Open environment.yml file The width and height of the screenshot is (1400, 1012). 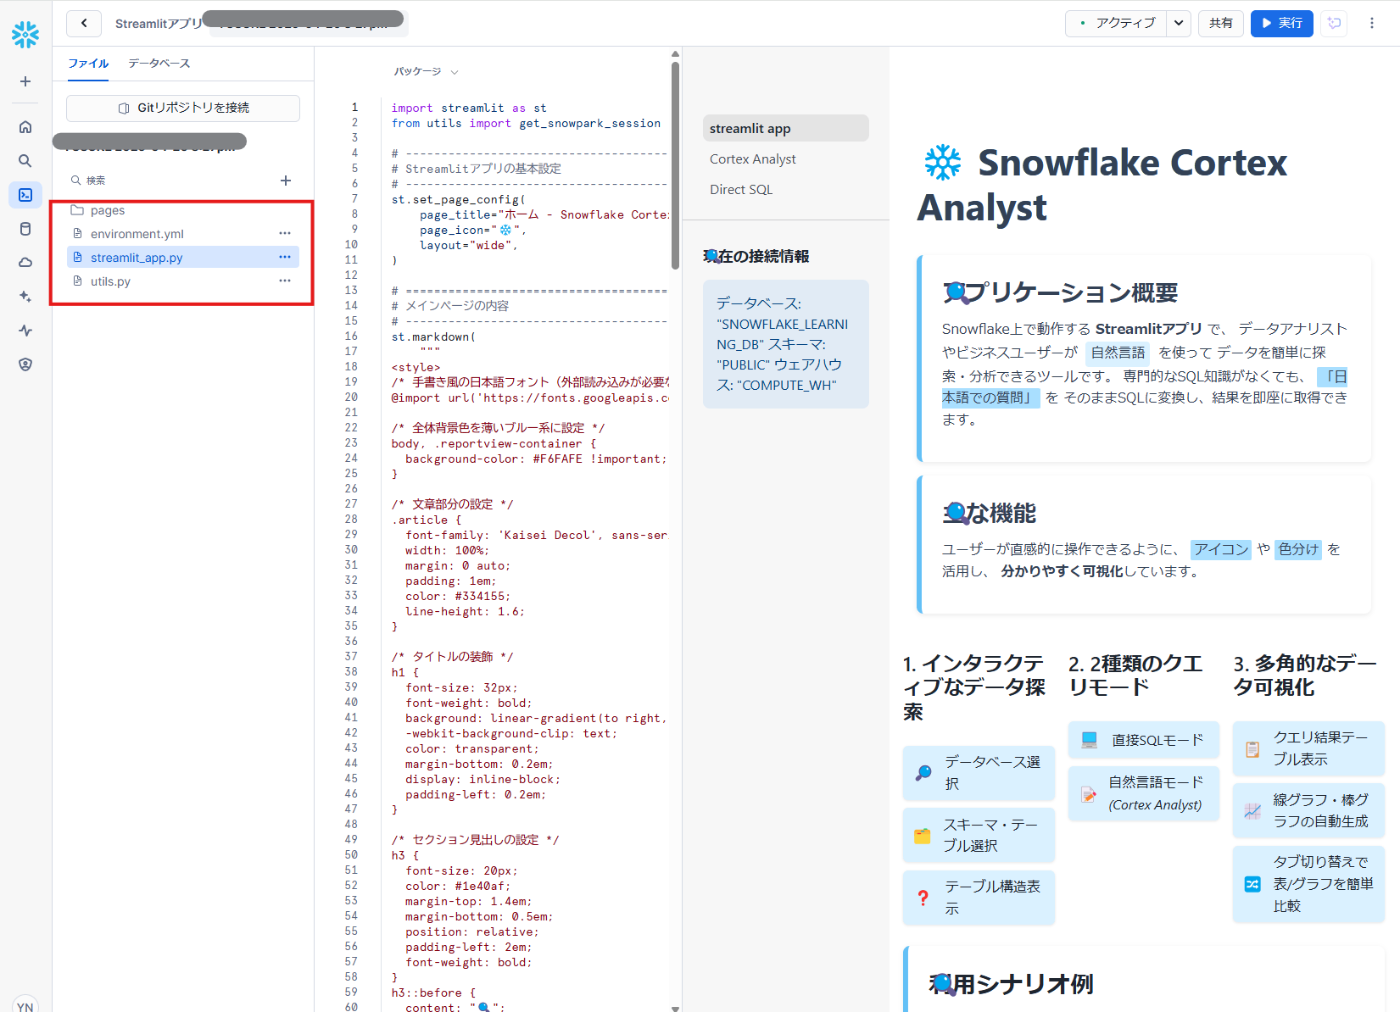coord(137,234)
